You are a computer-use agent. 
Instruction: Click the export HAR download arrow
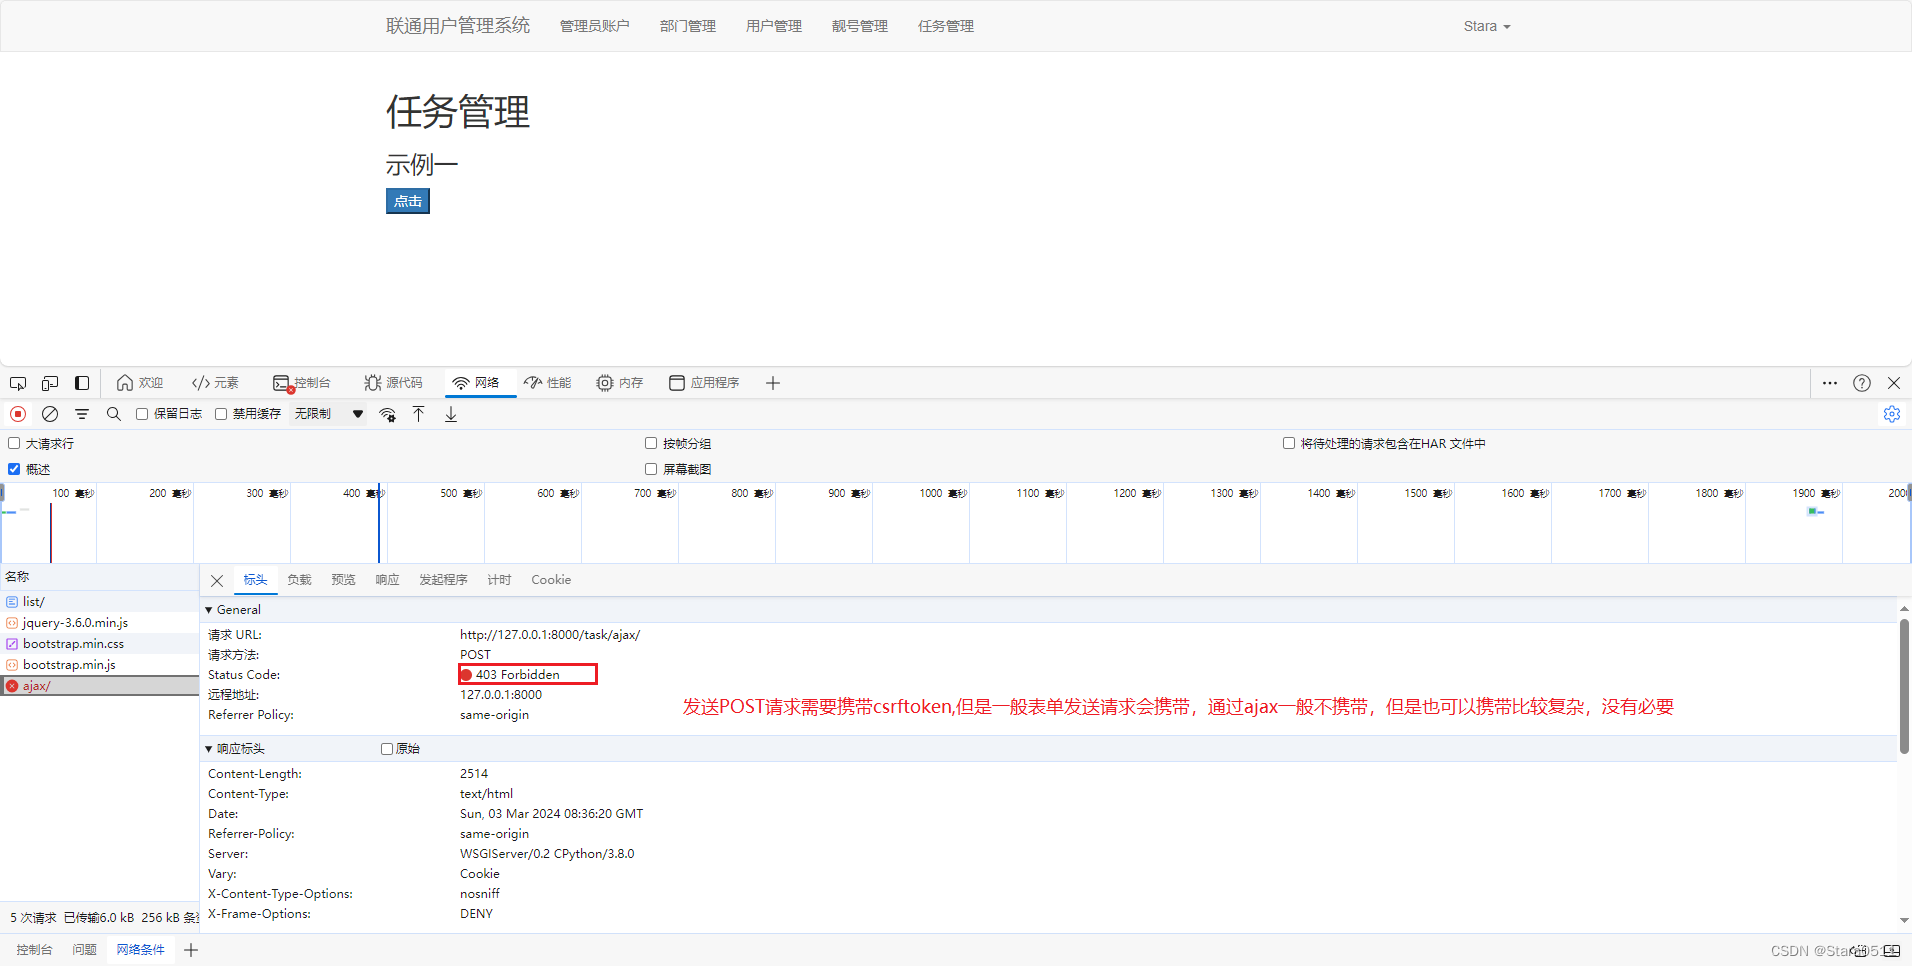click(x=451, y=414)
